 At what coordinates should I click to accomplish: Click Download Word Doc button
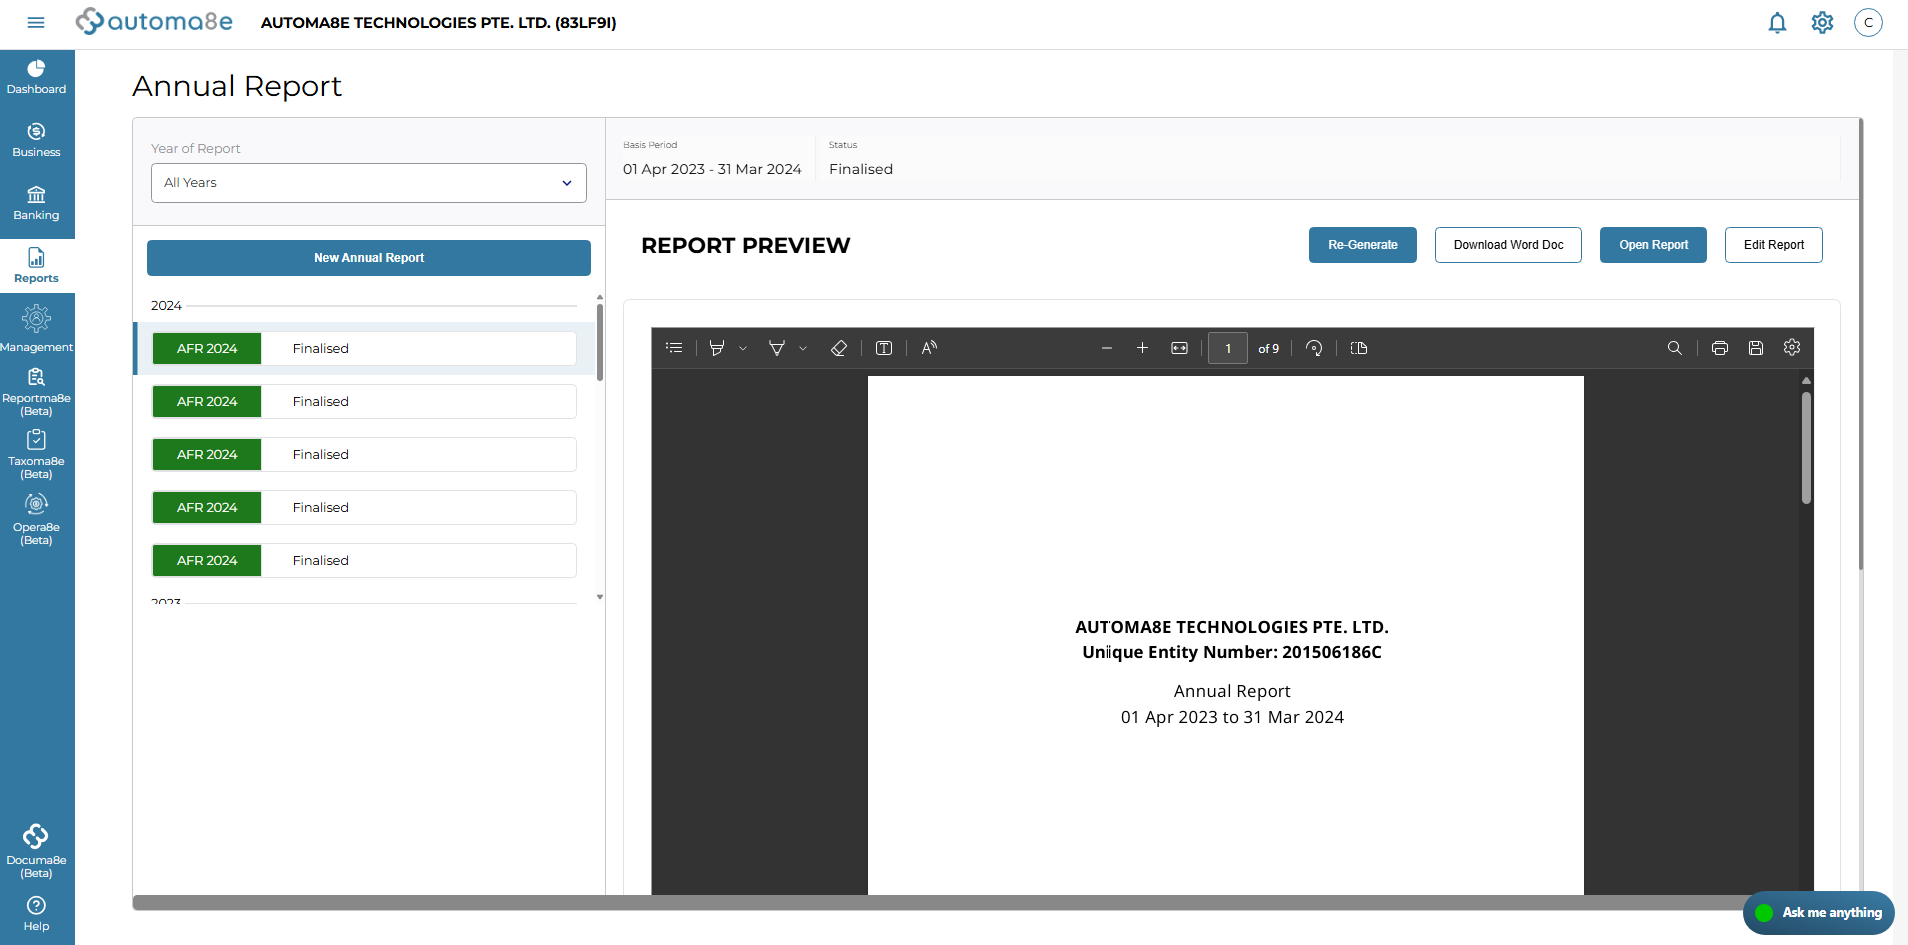1508,245
